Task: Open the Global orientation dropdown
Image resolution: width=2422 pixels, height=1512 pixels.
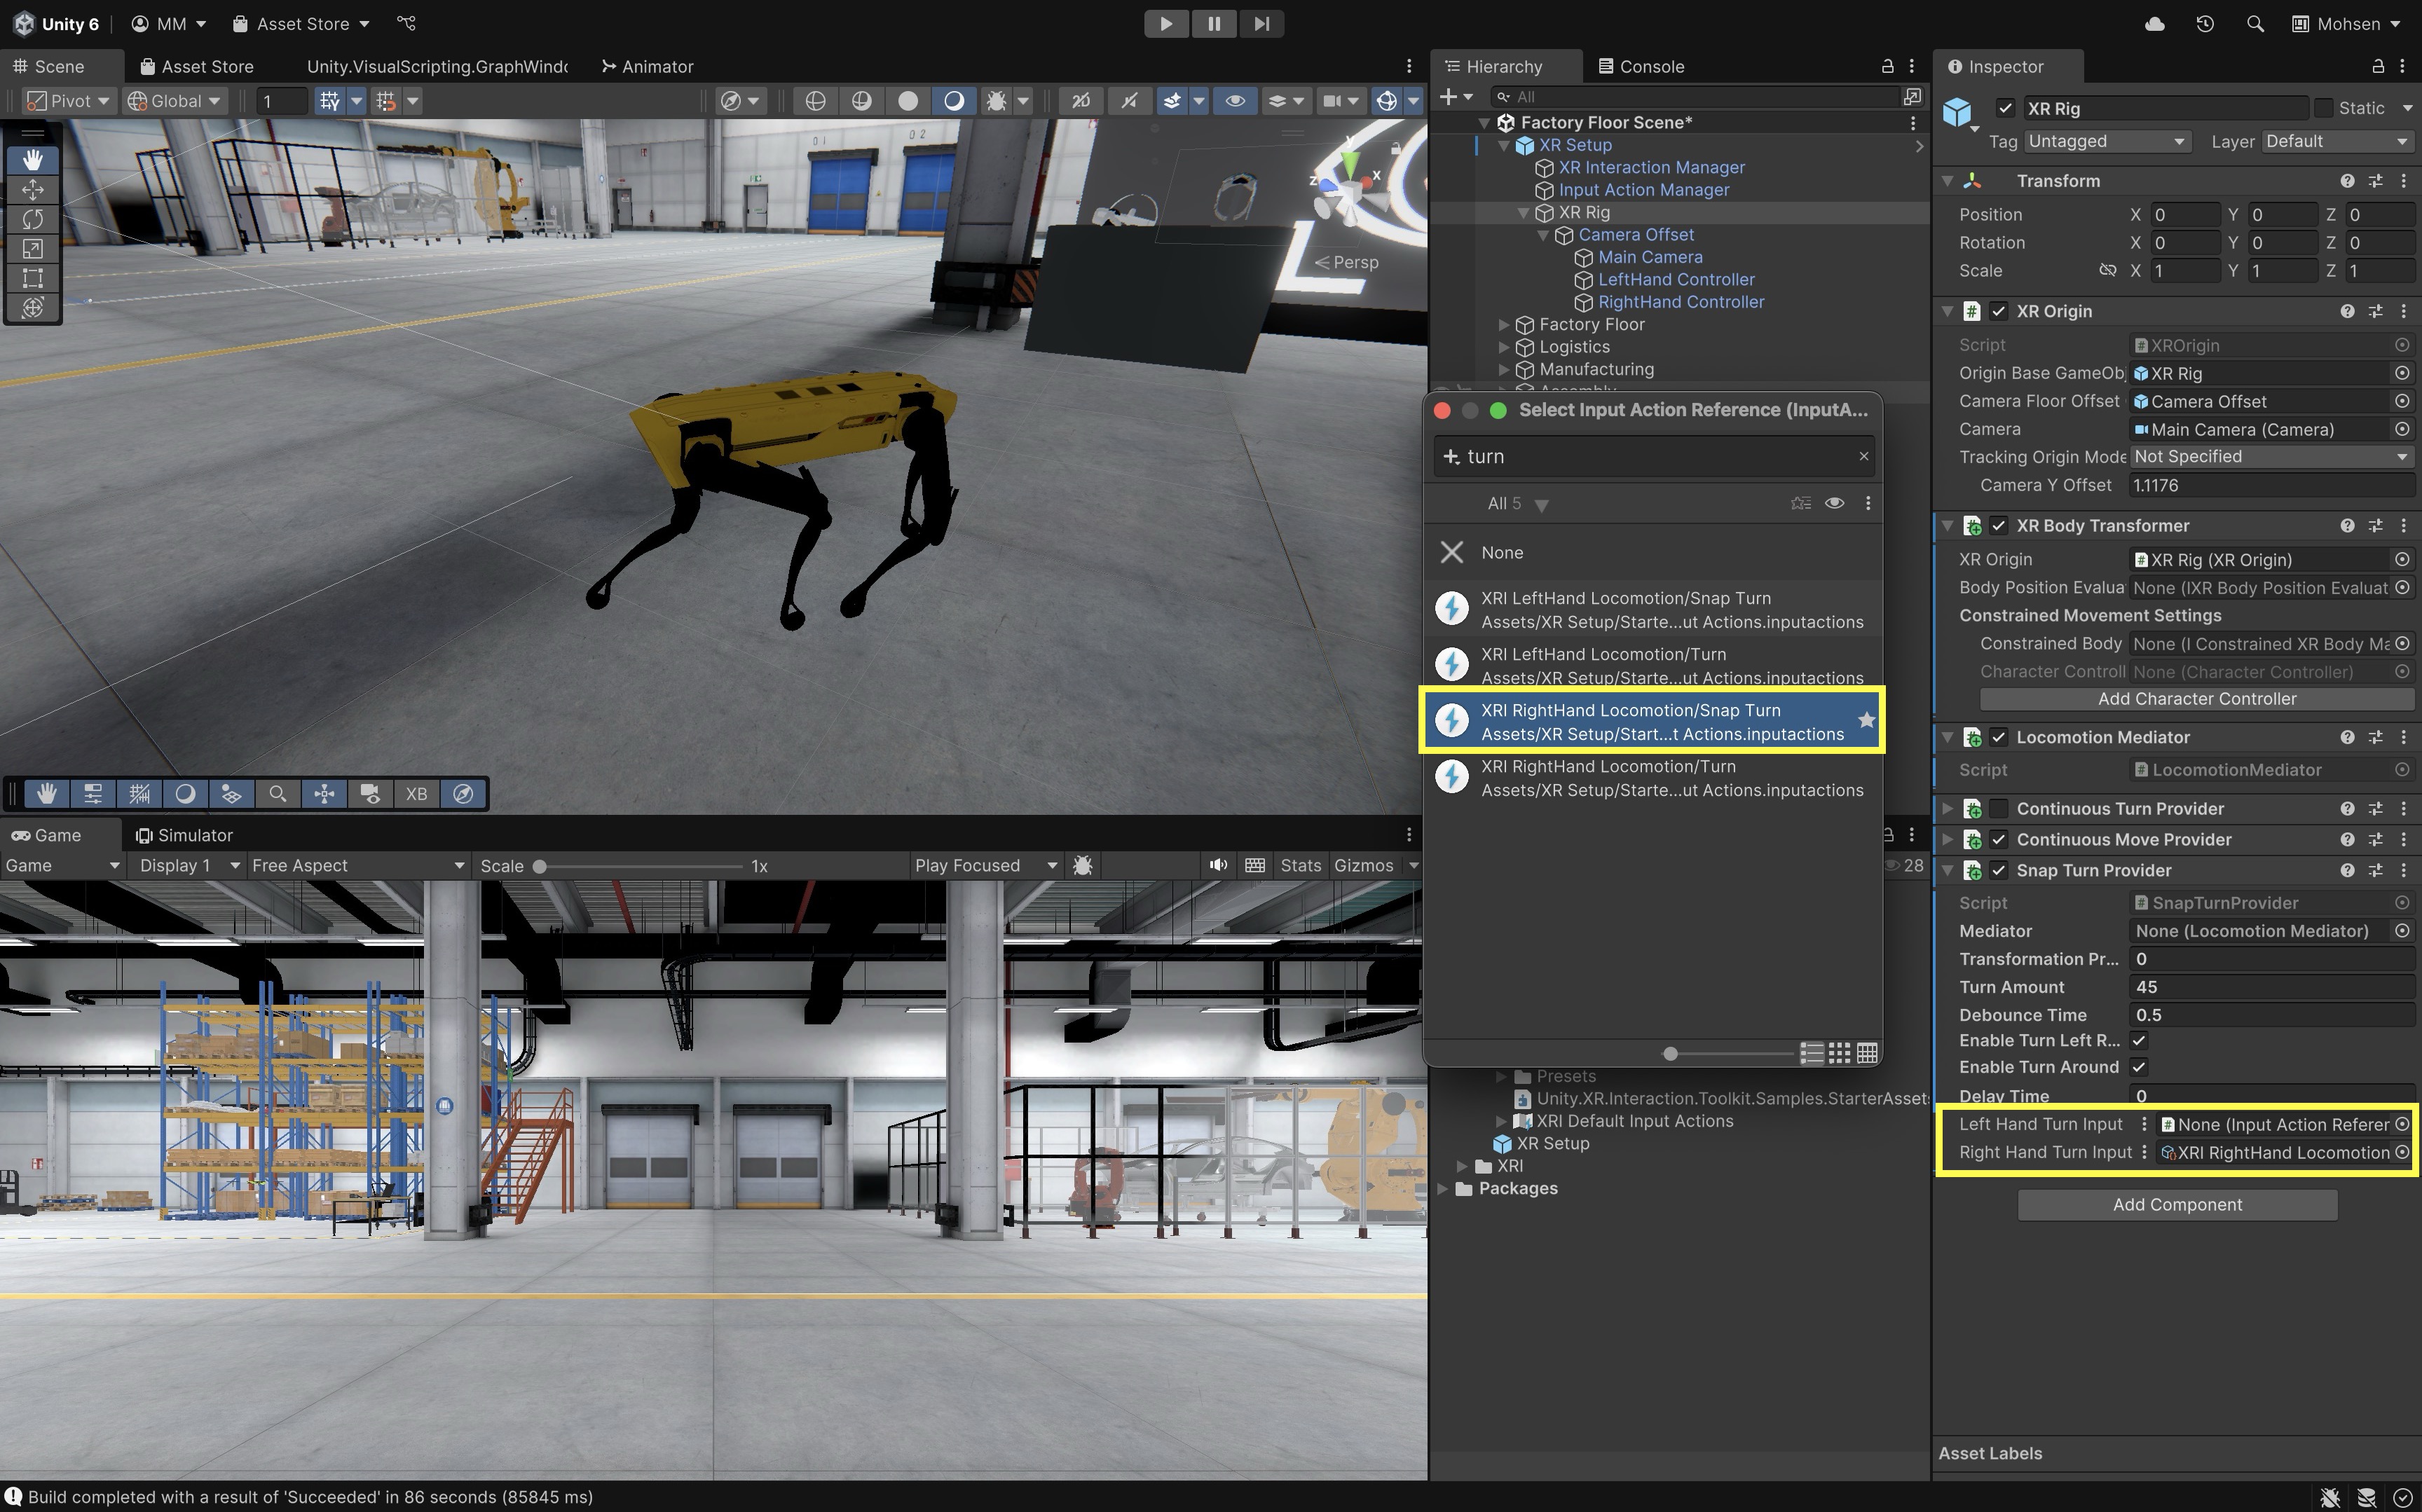Action: [174, 101]
